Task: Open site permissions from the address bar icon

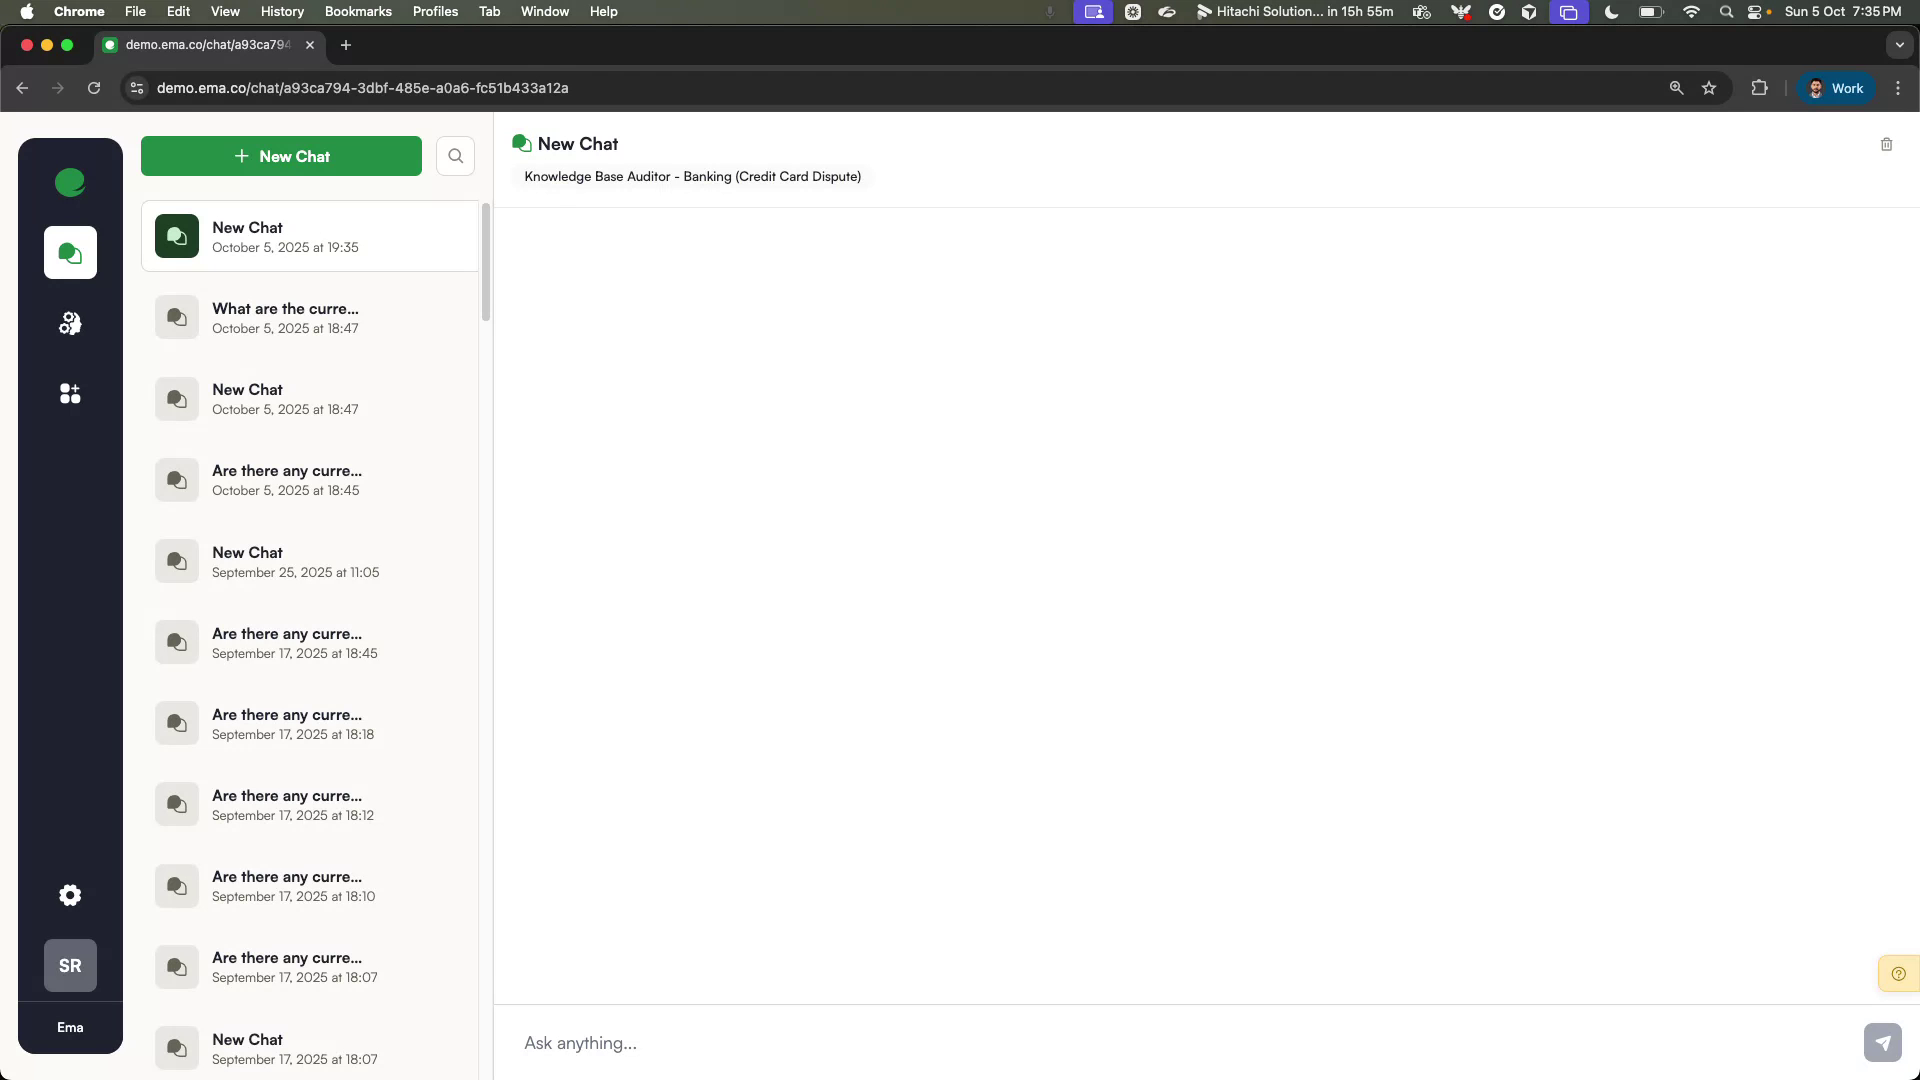Action: pos(136,88)
